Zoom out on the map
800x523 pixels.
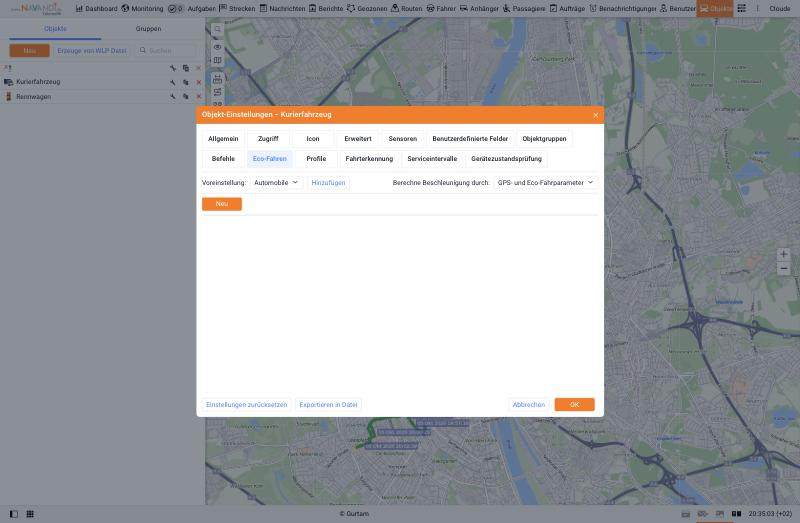pyautogui.click(x=784, y=268)
